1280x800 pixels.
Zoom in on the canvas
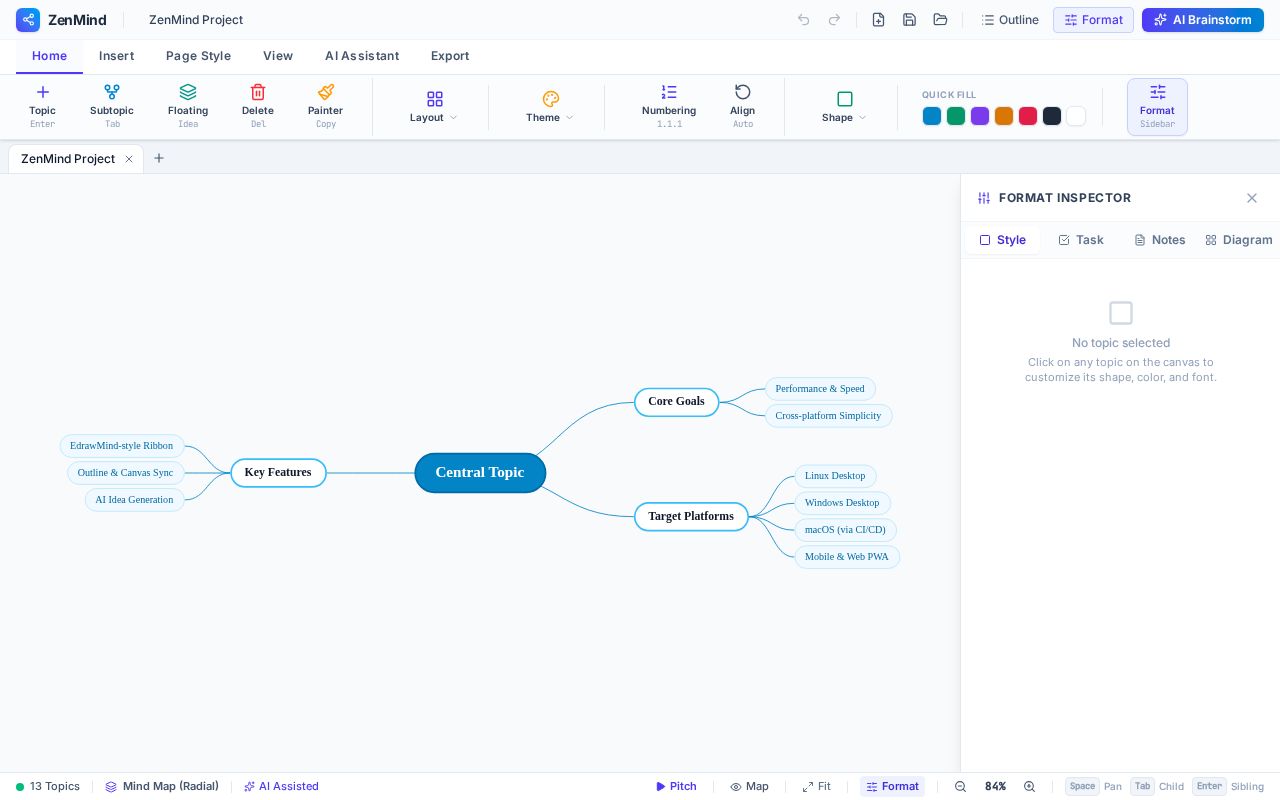pos(1029,787)
